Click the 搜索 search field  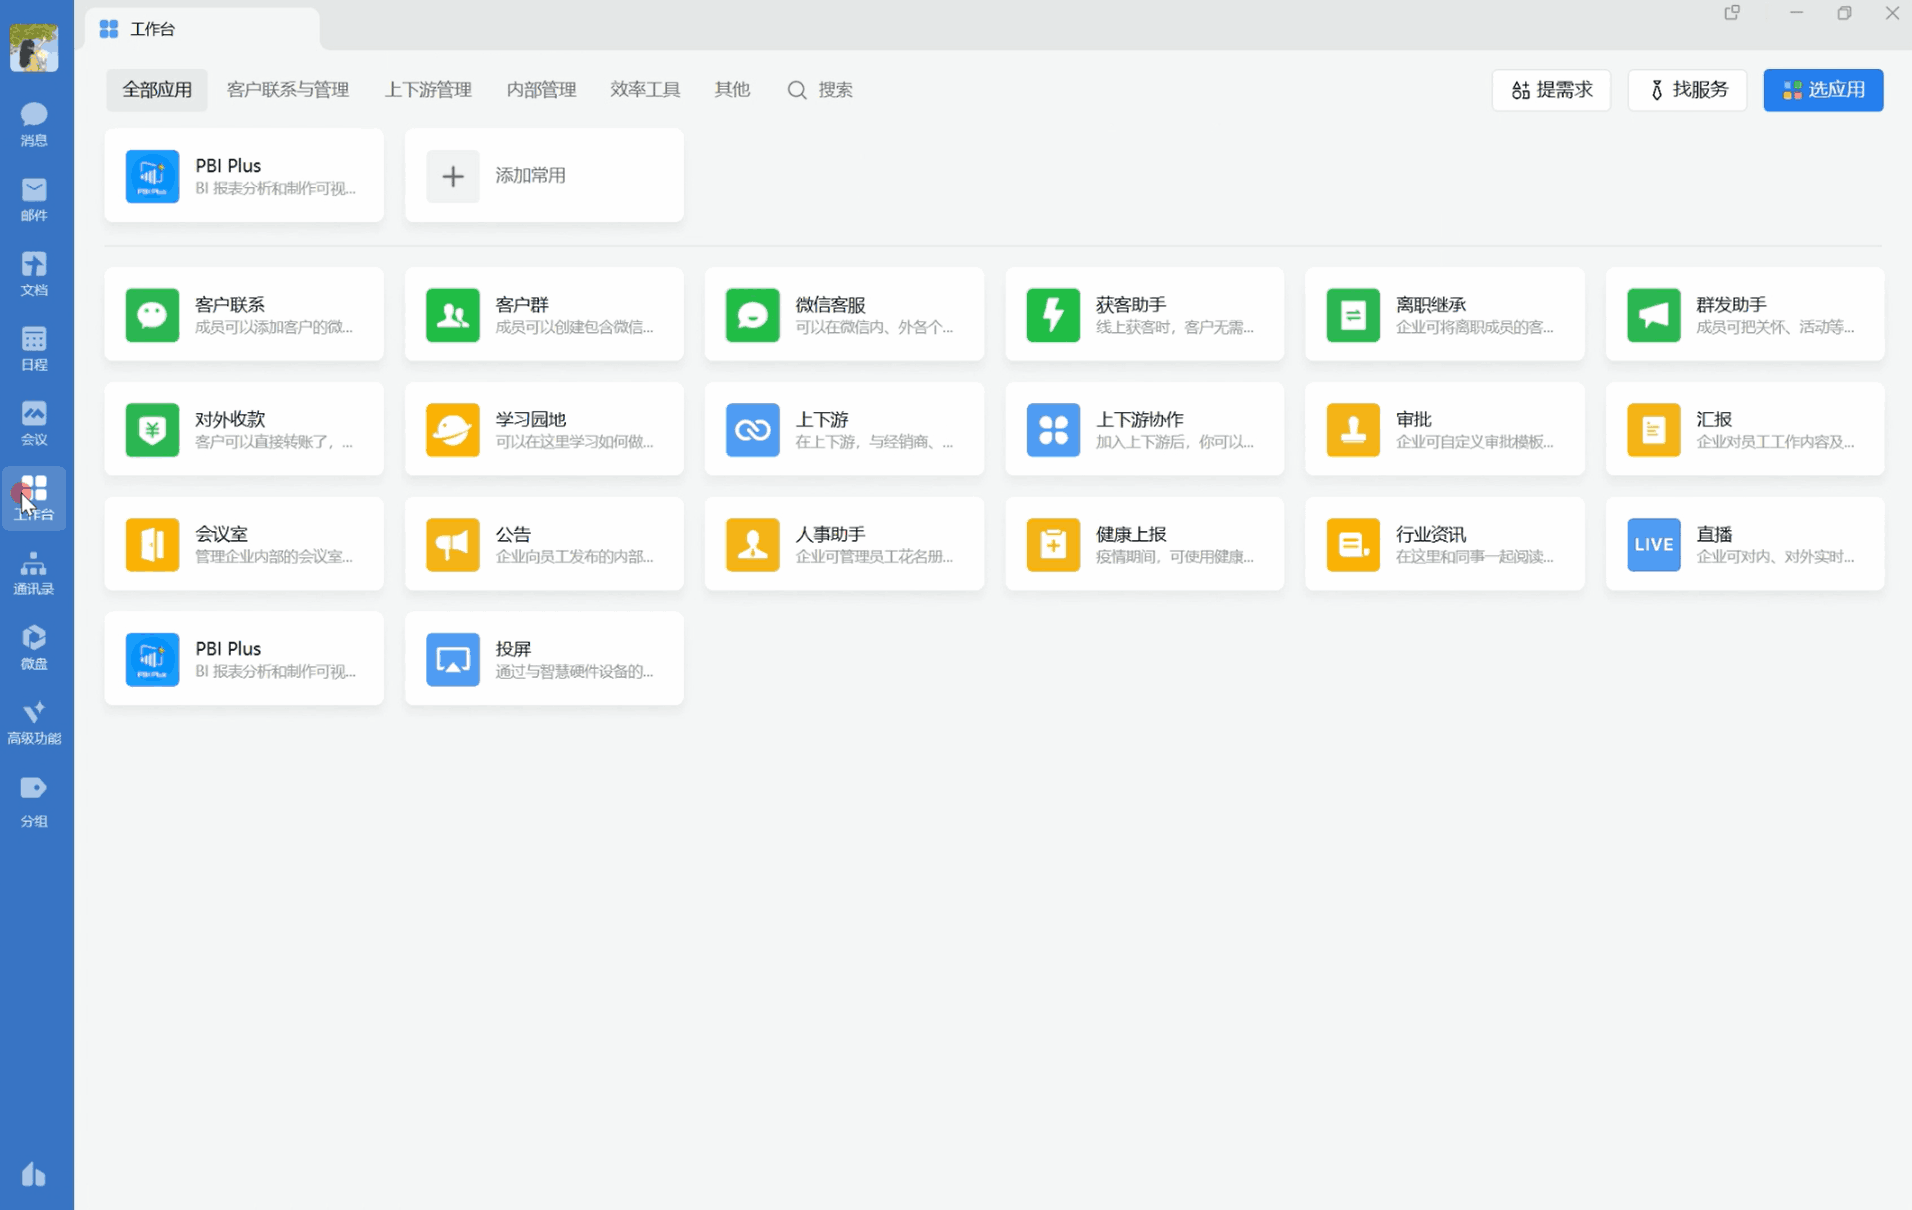click(x=820, y=90)
